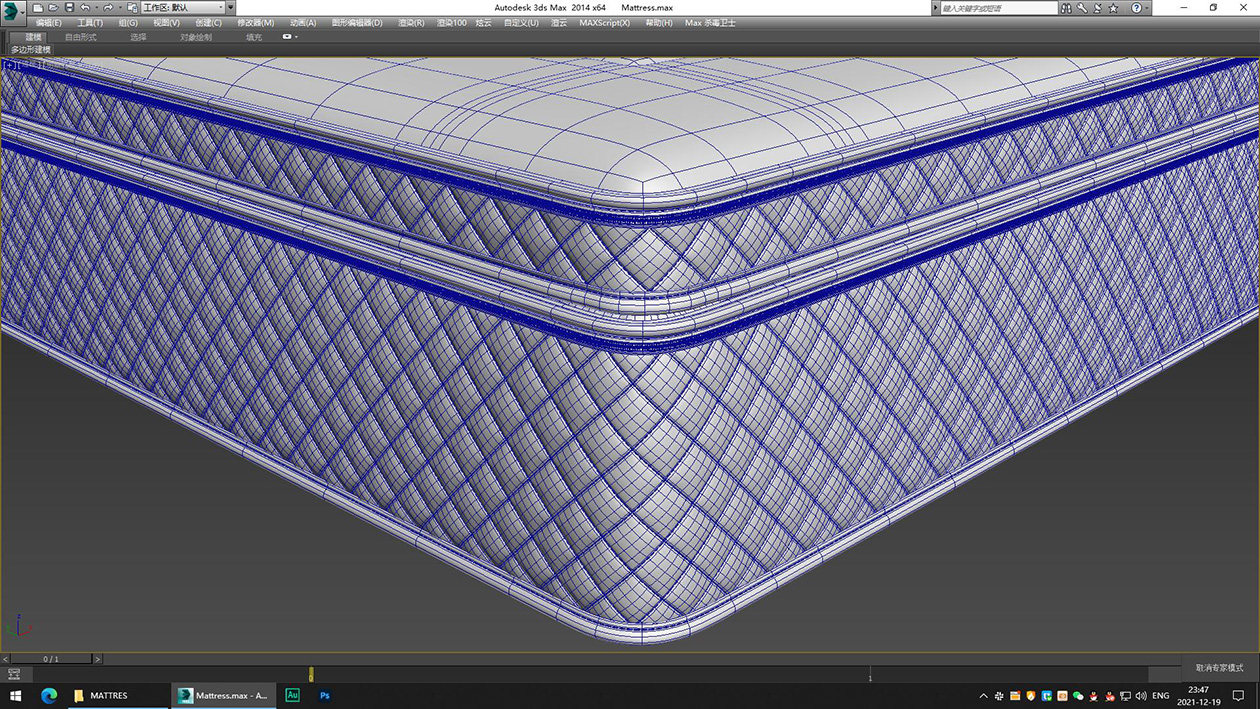Click the Undo arrow icon
Viewport: 1260px width, 709px height.
coord(84,8)
